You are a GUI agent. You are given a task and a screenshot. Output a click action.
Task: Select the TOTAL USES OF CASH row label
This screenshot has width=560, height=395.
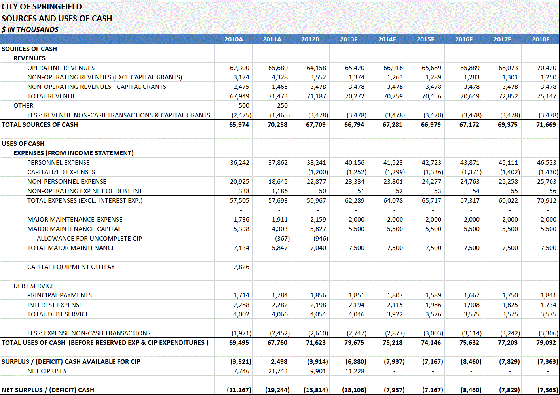click(x=105, y=342)
